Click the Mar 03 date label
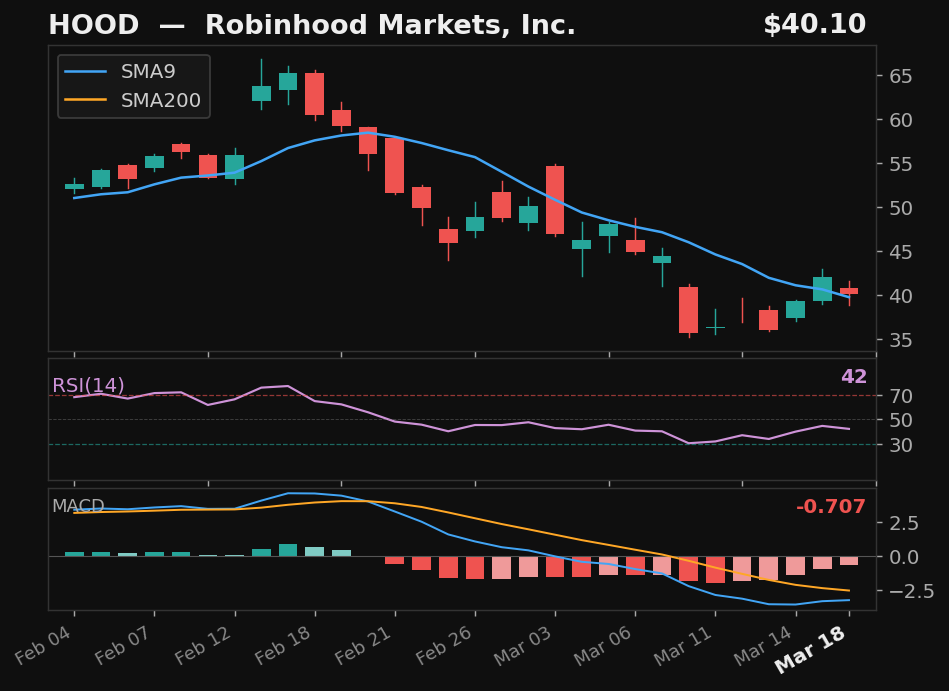The image size is (949, 691). coord(523,645)
